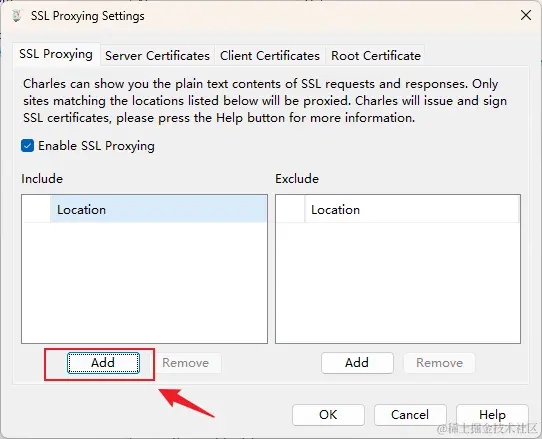Click Remove under the Exclude list
Screen dimensions: 542x439
[439, 363]
